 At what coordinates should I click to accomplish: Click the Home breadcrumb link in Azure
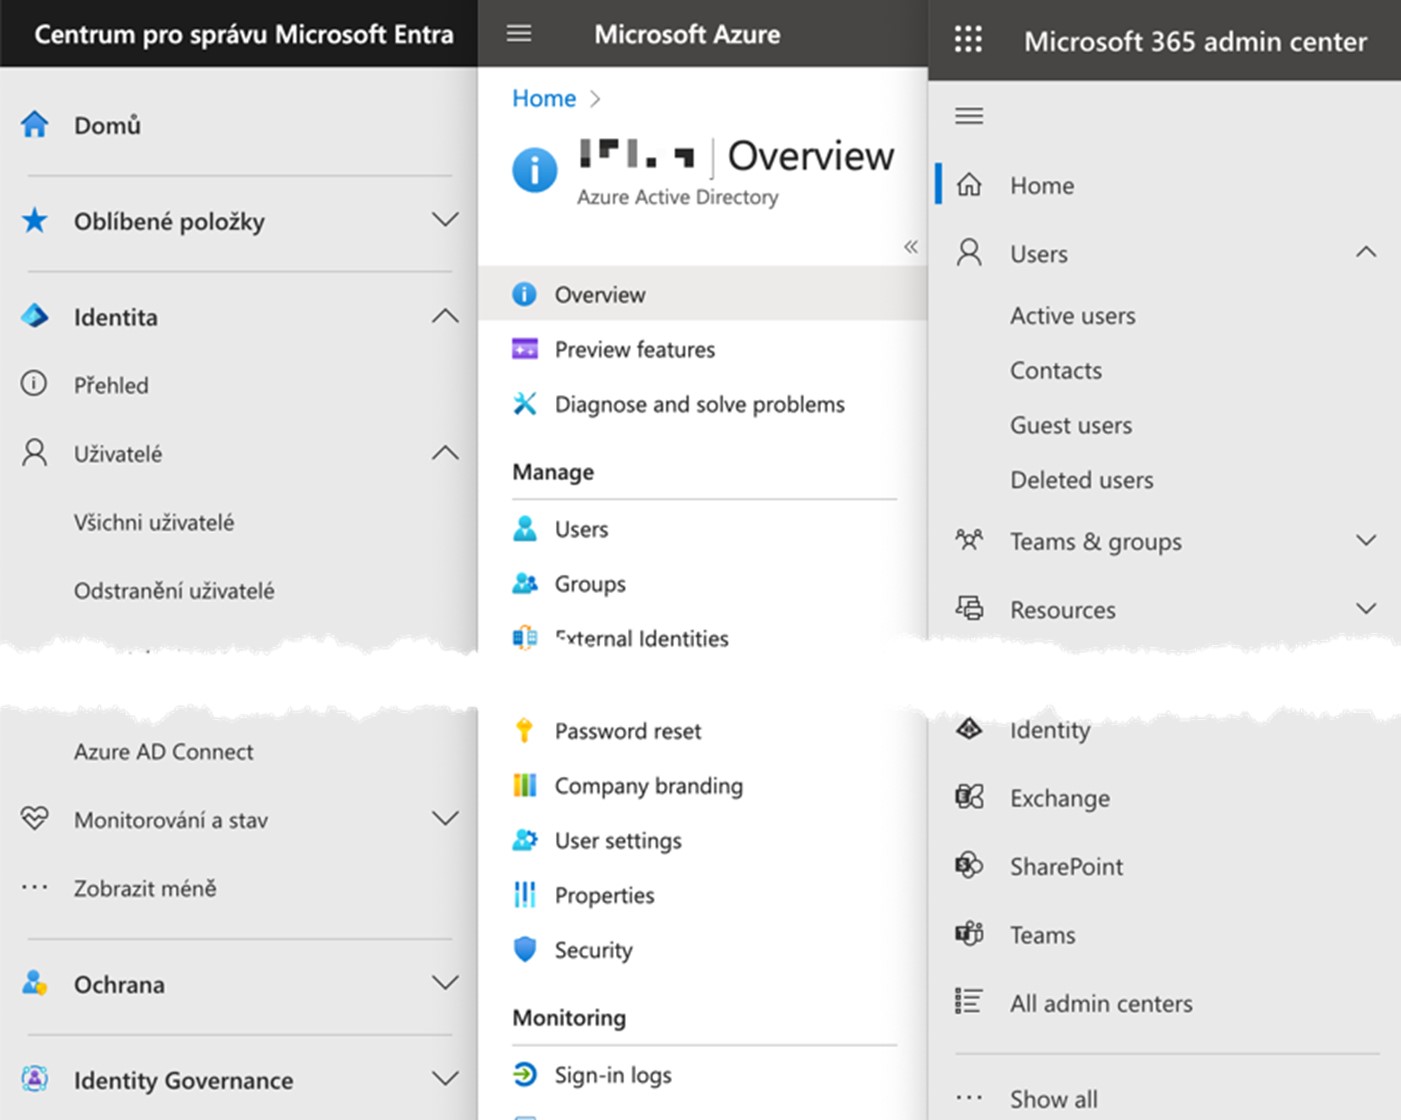(x=544, y=98)
